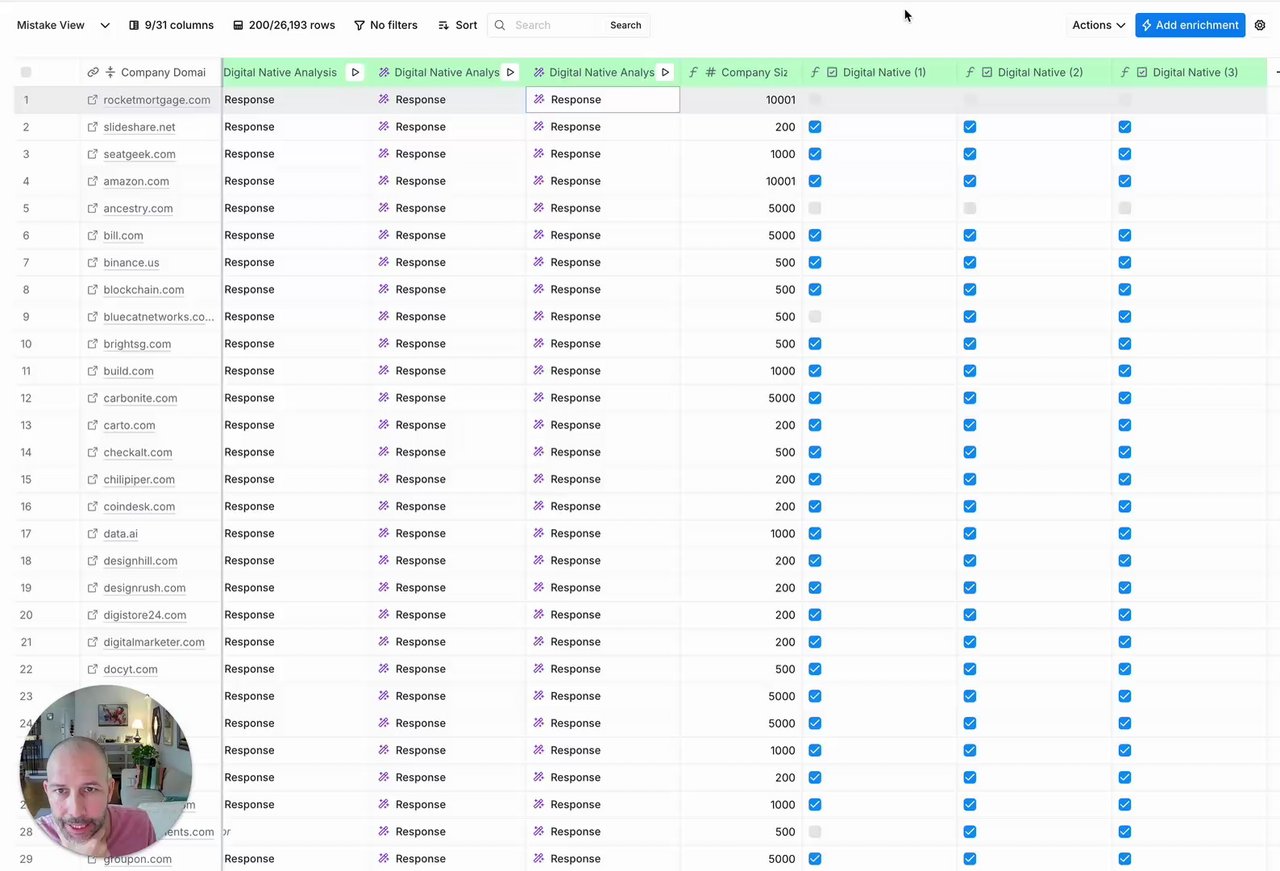
Task: Click the AI icon in row 2's third analysis cell
Action: click(x=539, y=127)
